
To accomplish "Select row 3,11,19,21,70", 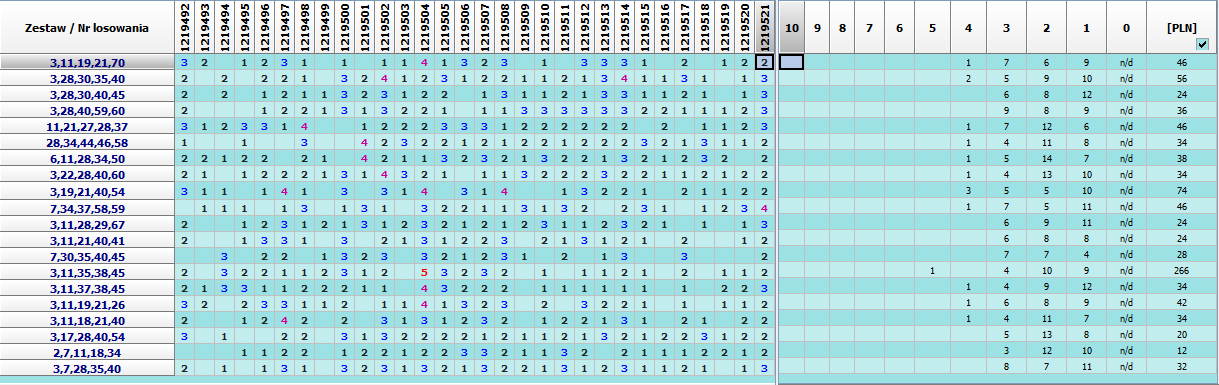I will (x=87, y=63).
